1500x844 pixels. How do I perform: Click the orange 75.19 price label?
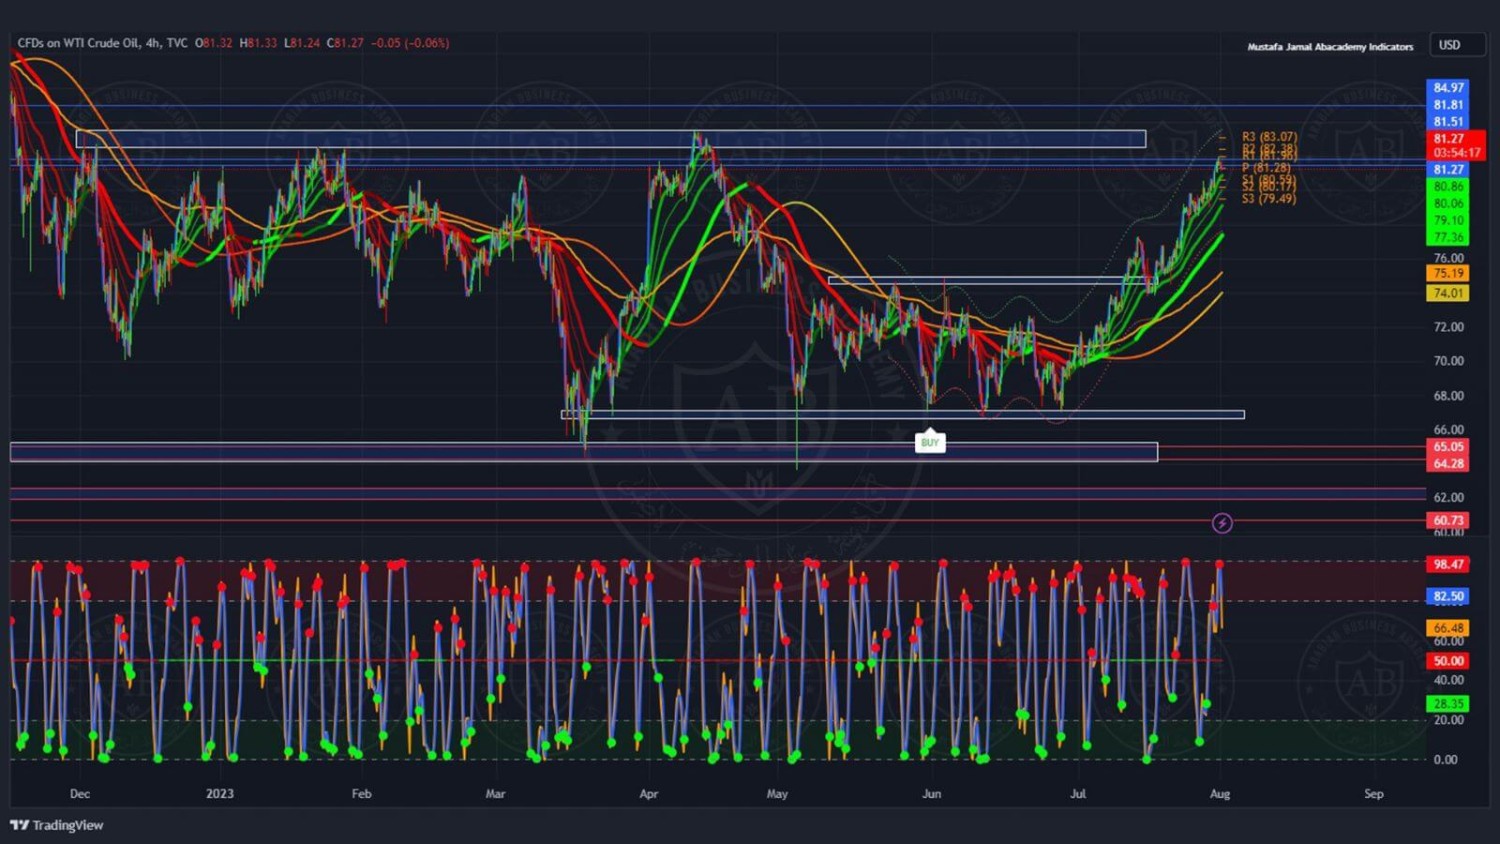1448,273
